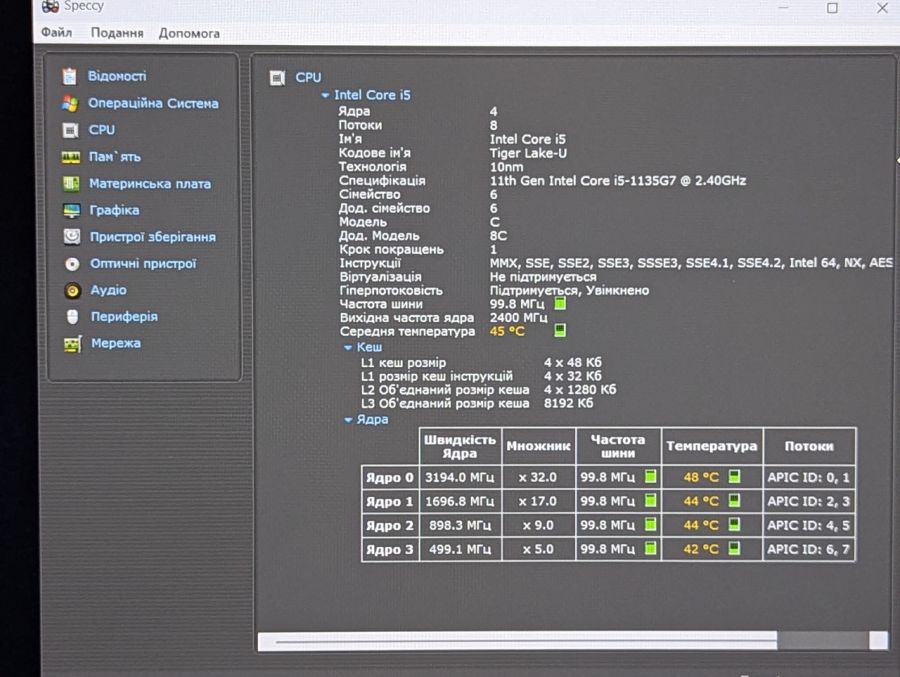Click the Не підтримується virtualization value

(x=543, y=277)
